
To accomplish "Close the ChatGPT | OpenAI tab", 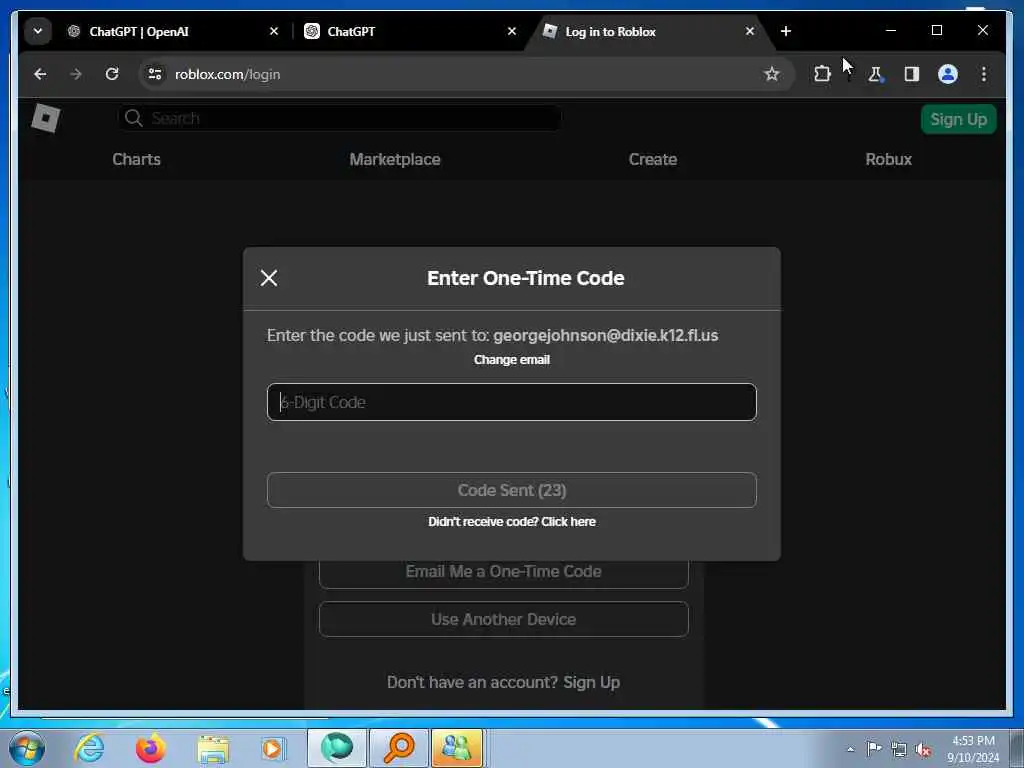I will click(274, 31).
